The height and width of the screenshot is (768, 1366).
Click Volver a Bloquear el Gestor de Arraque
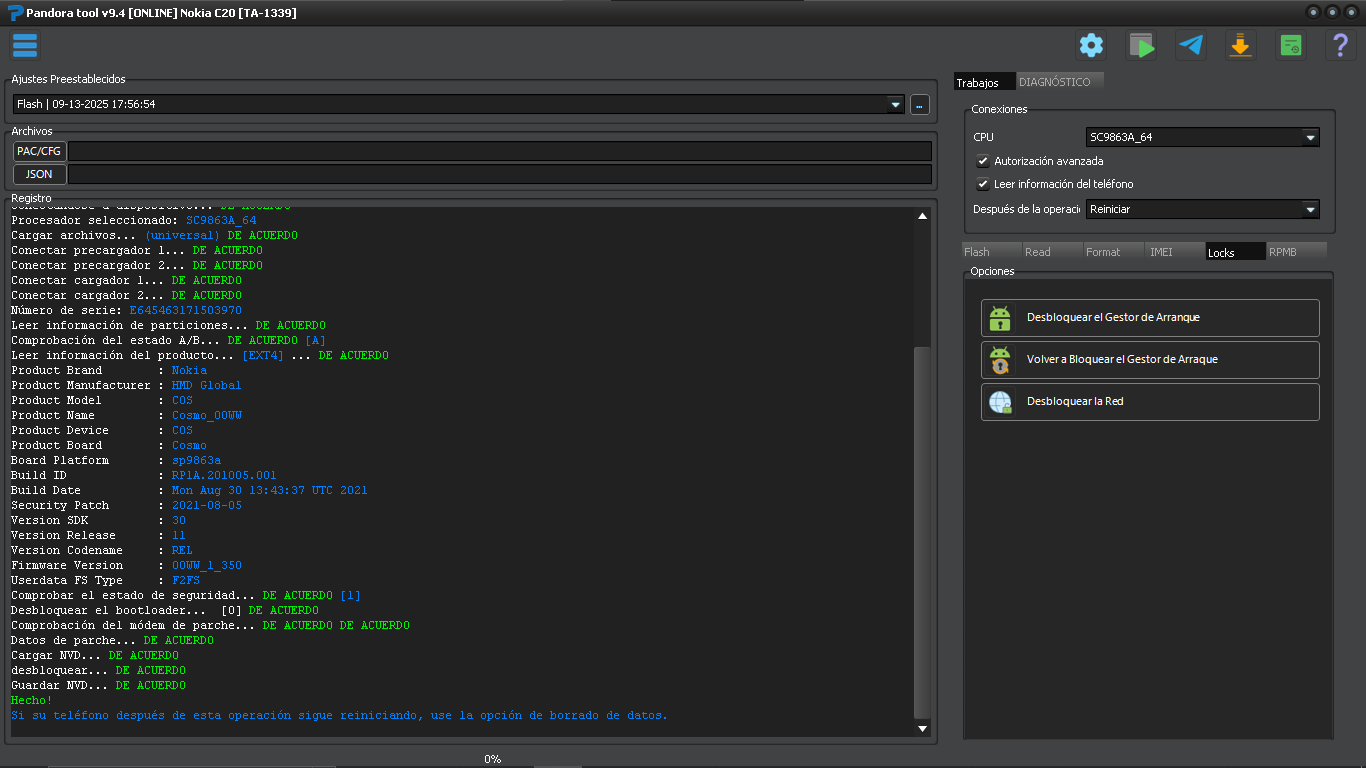(x=1150, y=360)
